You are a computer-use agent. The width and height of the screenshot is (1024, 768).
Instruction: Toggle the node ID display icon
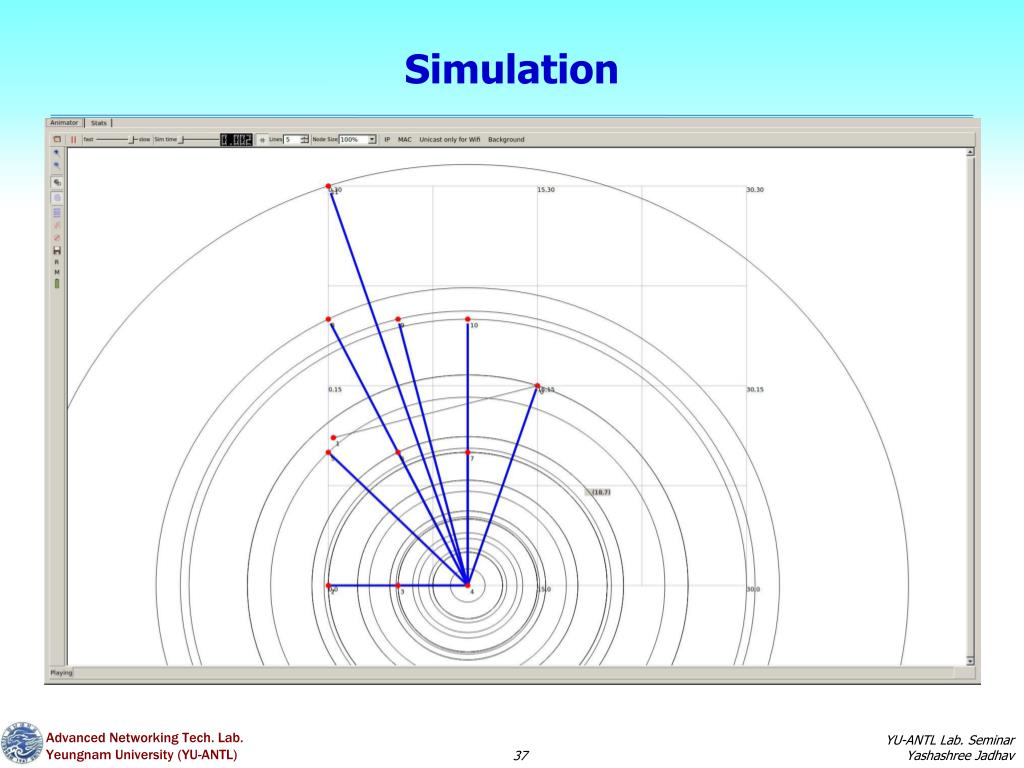click(x=57, y=182)
